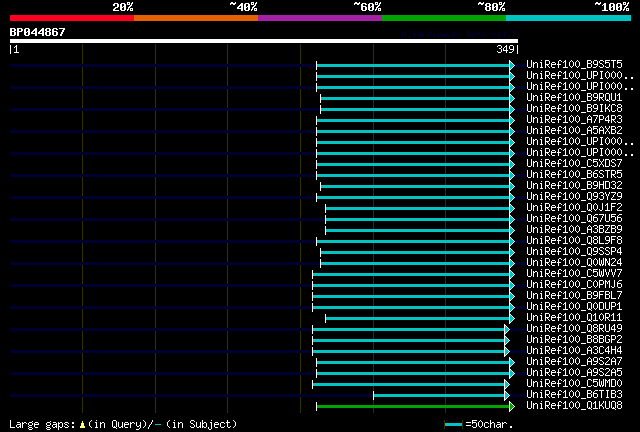Click the green alignment bar for Q1KUQ8
640x432 pixels.
coord(413,406)
